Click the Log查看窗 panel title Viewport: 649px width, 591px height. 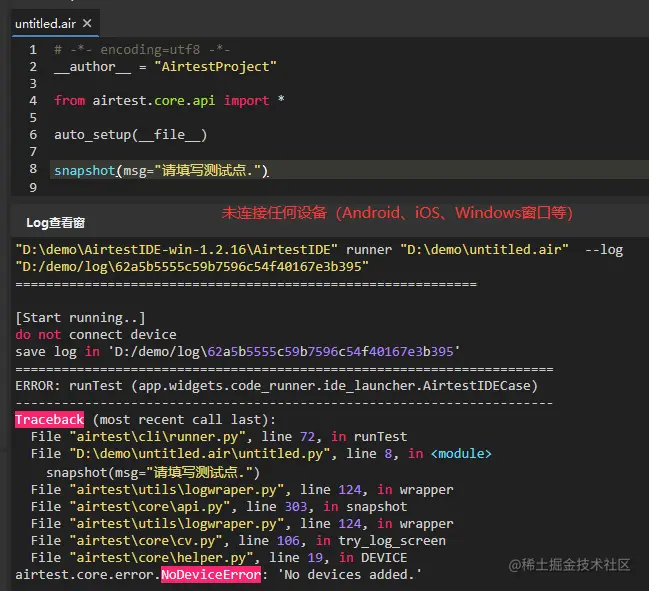click(x=55, y=223)
